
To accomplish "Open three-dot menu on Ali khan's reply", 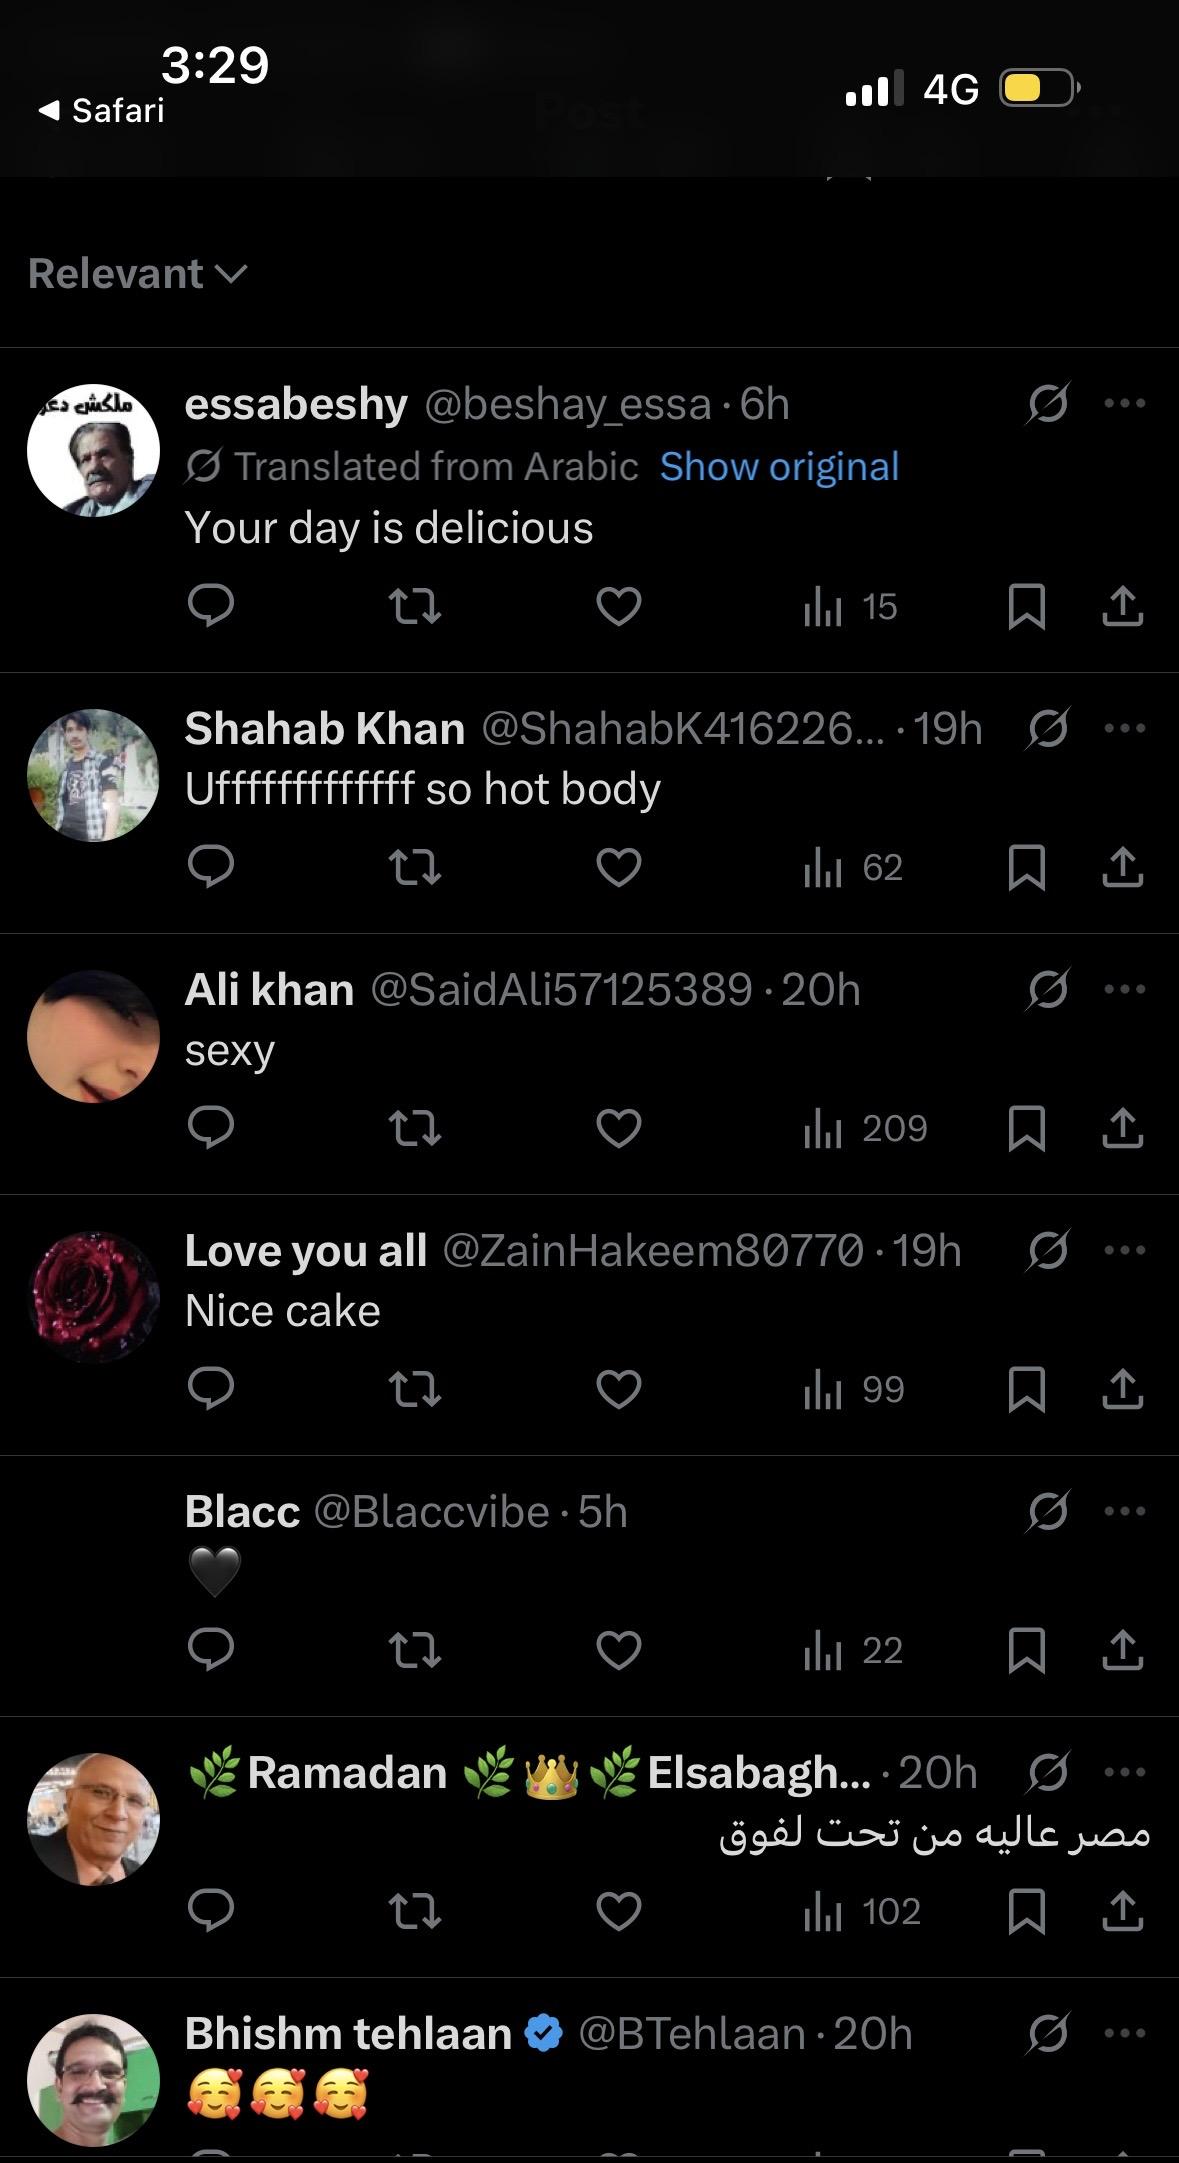I will [1124, 989].
